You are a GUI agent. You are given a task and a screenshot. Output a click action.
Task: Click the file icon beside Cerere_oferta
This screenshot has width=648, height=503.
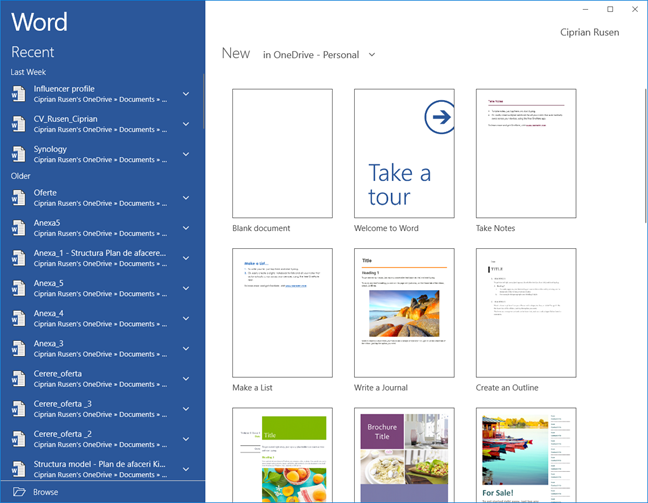coord(18,379)
